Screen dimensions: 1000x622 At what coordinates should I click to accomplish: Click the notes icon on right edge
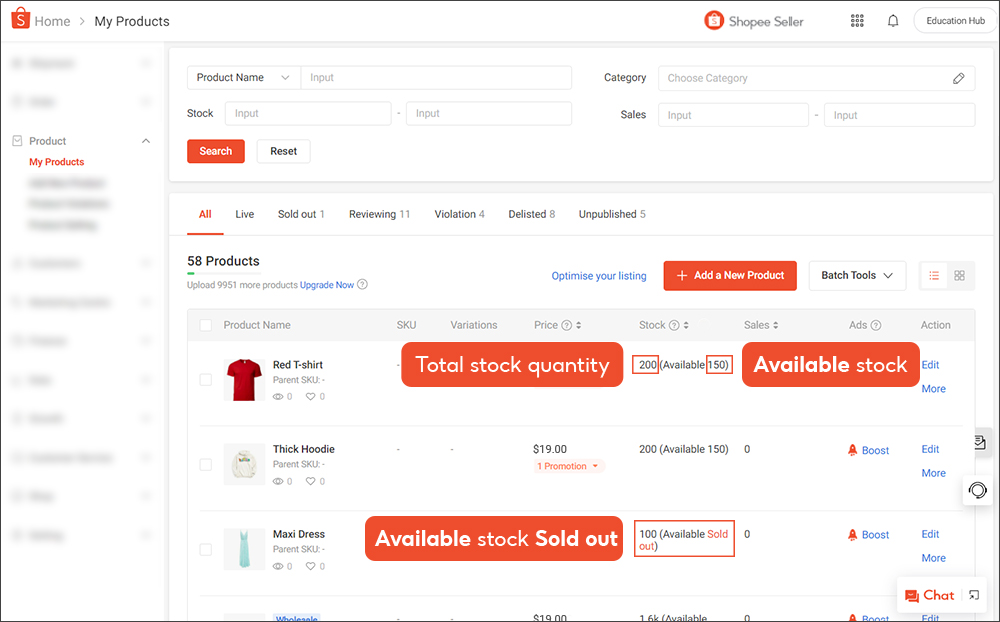coord(981,442)
